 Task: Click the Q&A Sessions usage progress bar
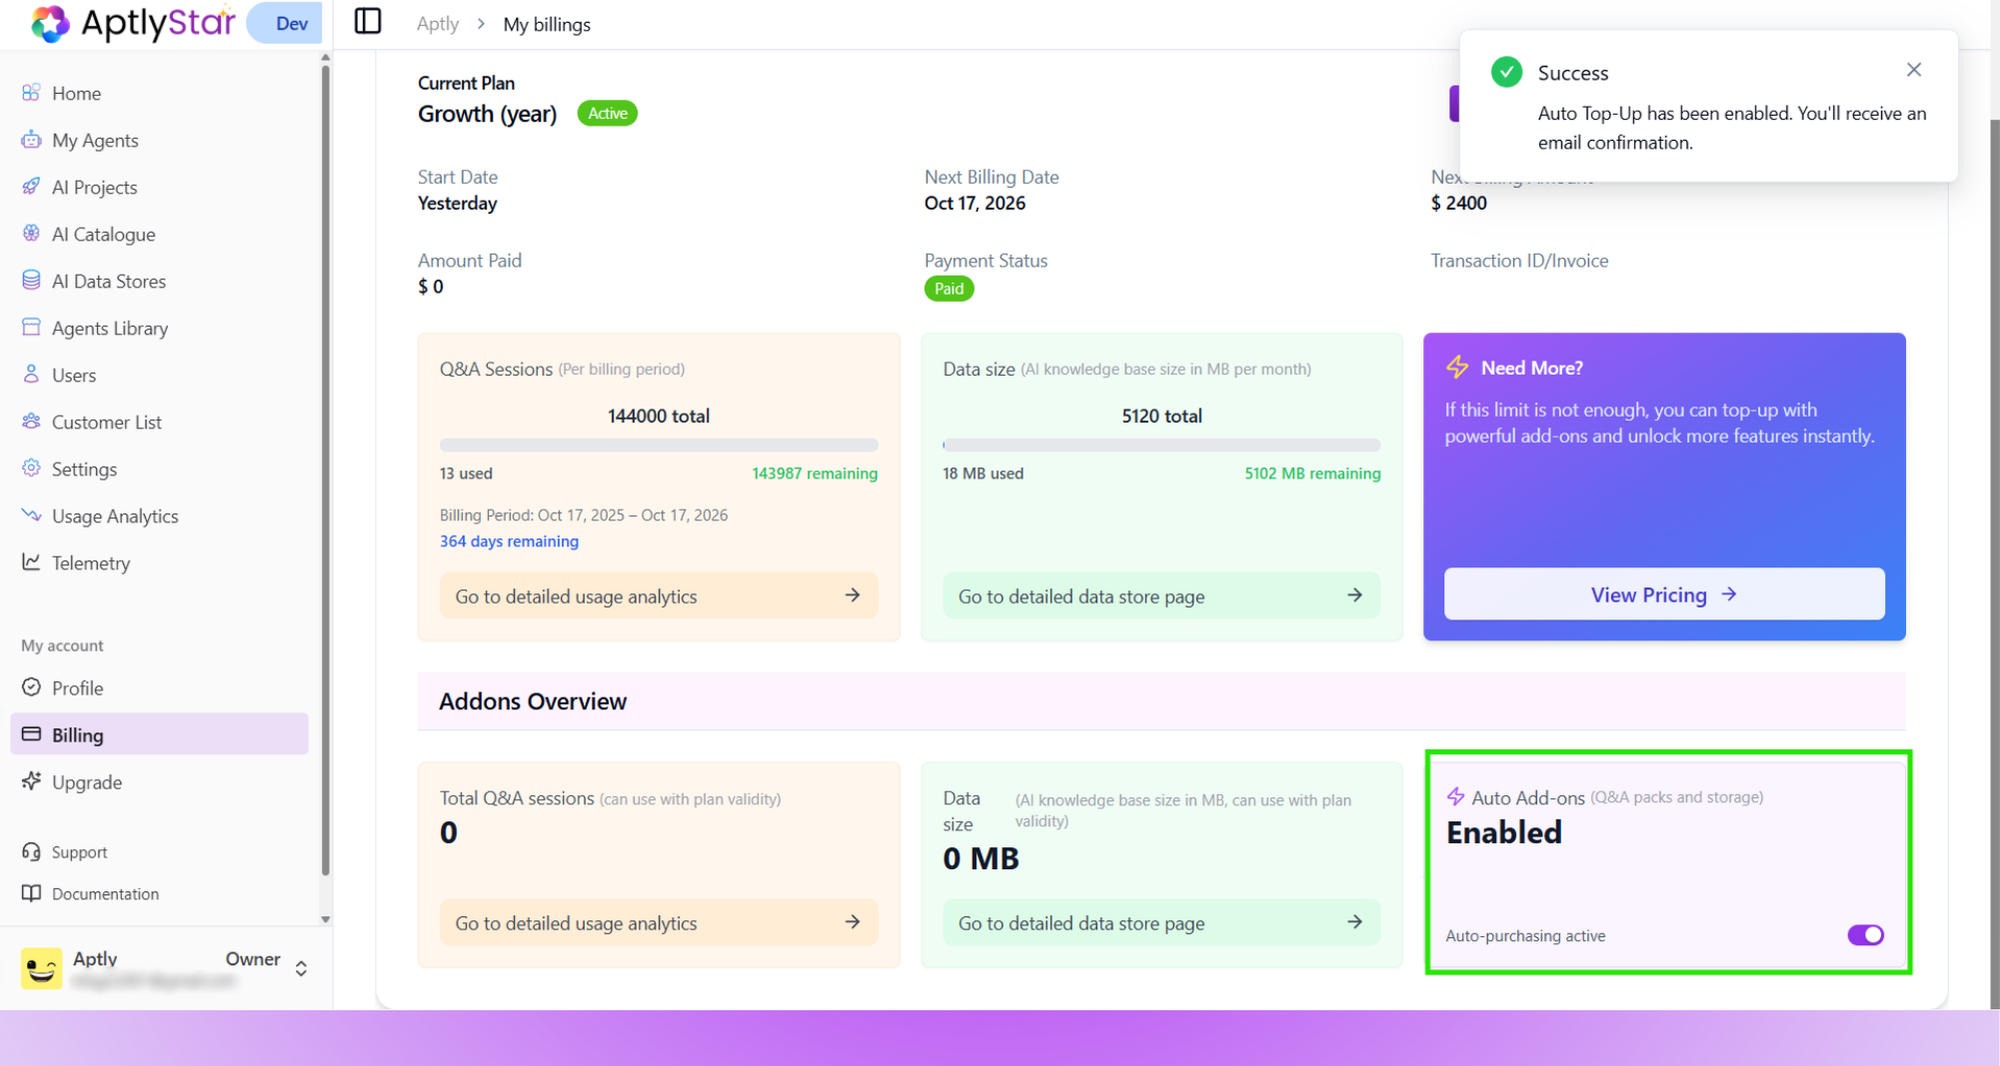(x=658, y=445)
